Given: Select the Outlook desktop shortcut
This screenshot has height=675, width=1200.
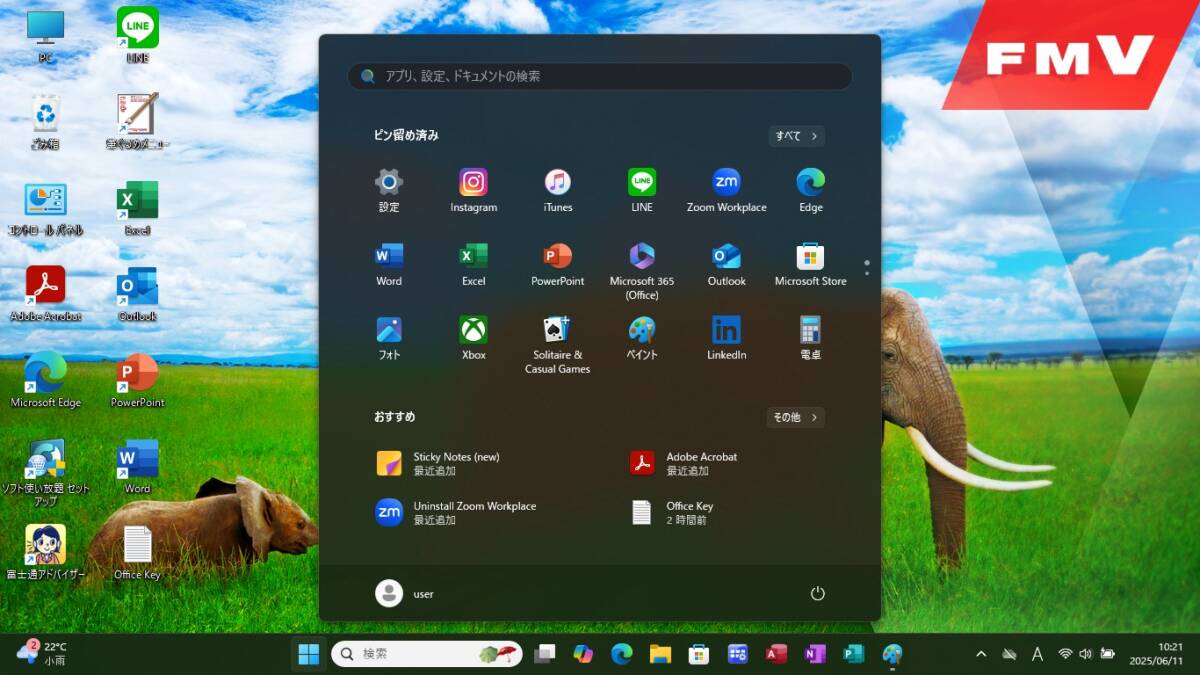Looking at the screenshot, I should point(137,294).
